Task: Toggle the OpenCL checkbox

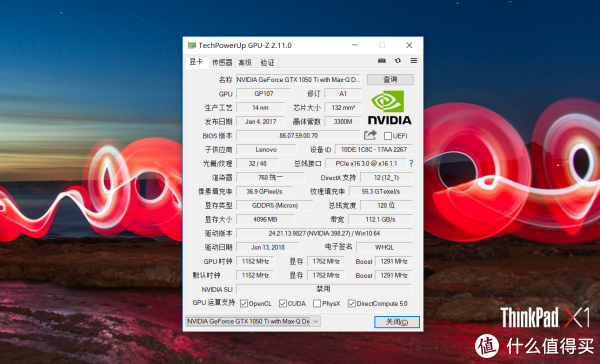Action: (x=244, y=304)
